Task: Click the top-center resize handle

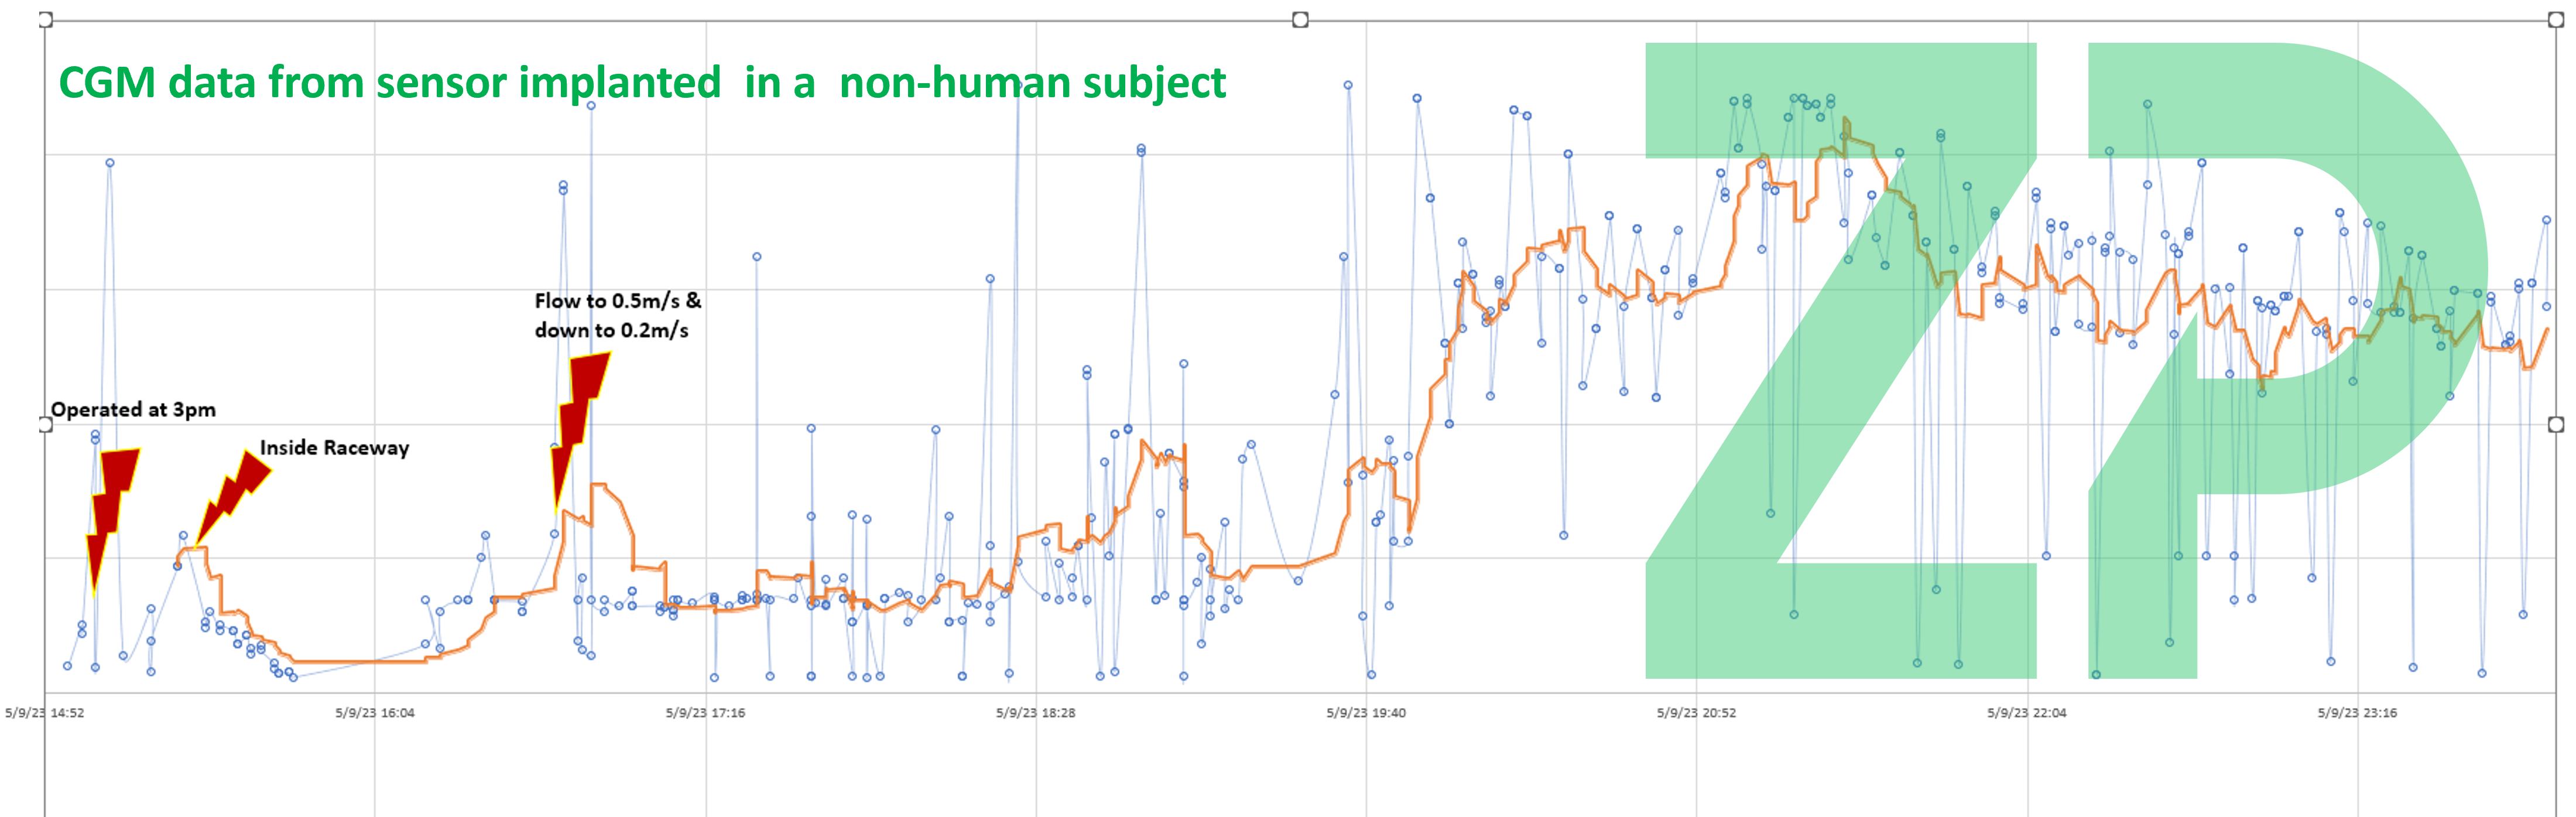Action: pyautogui.click(x=1300, y=20)
